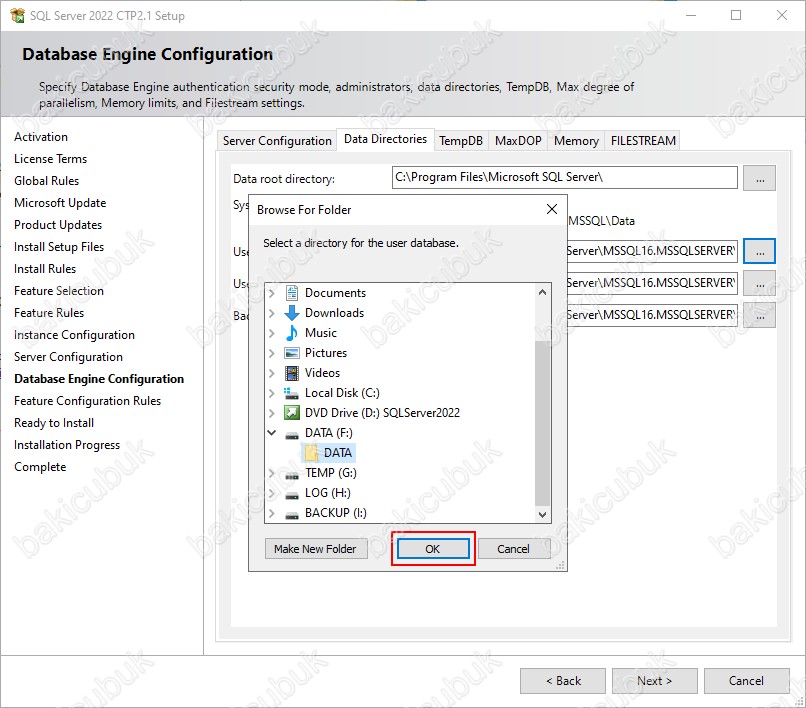Screen dimensions: 806x708
Task: Click the Videos filmstrip icon
Action: tap(291, 373)
